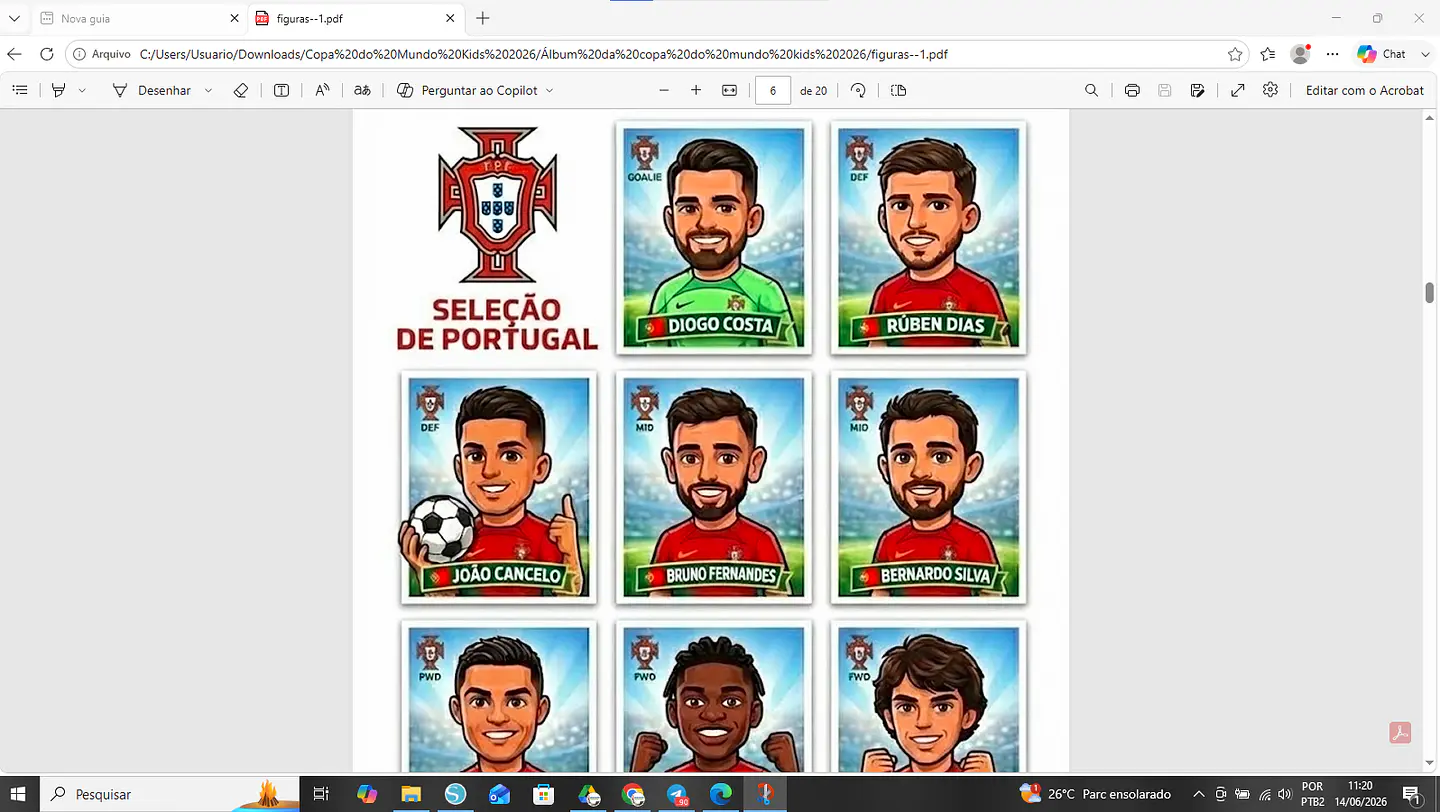Screen dimensions: 1440x812
Task: Open the Edge settings and more menu
Action: [1332, 54]
